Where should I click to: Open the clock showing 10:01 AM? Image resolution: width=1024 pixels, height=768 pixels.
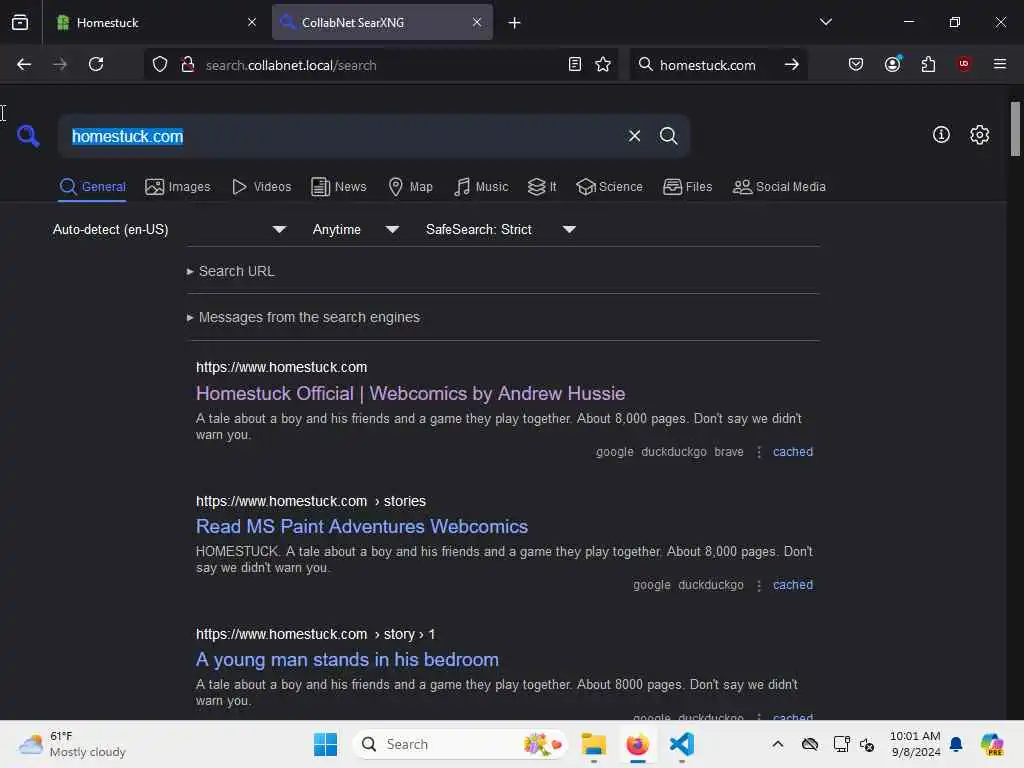(915, 744)
